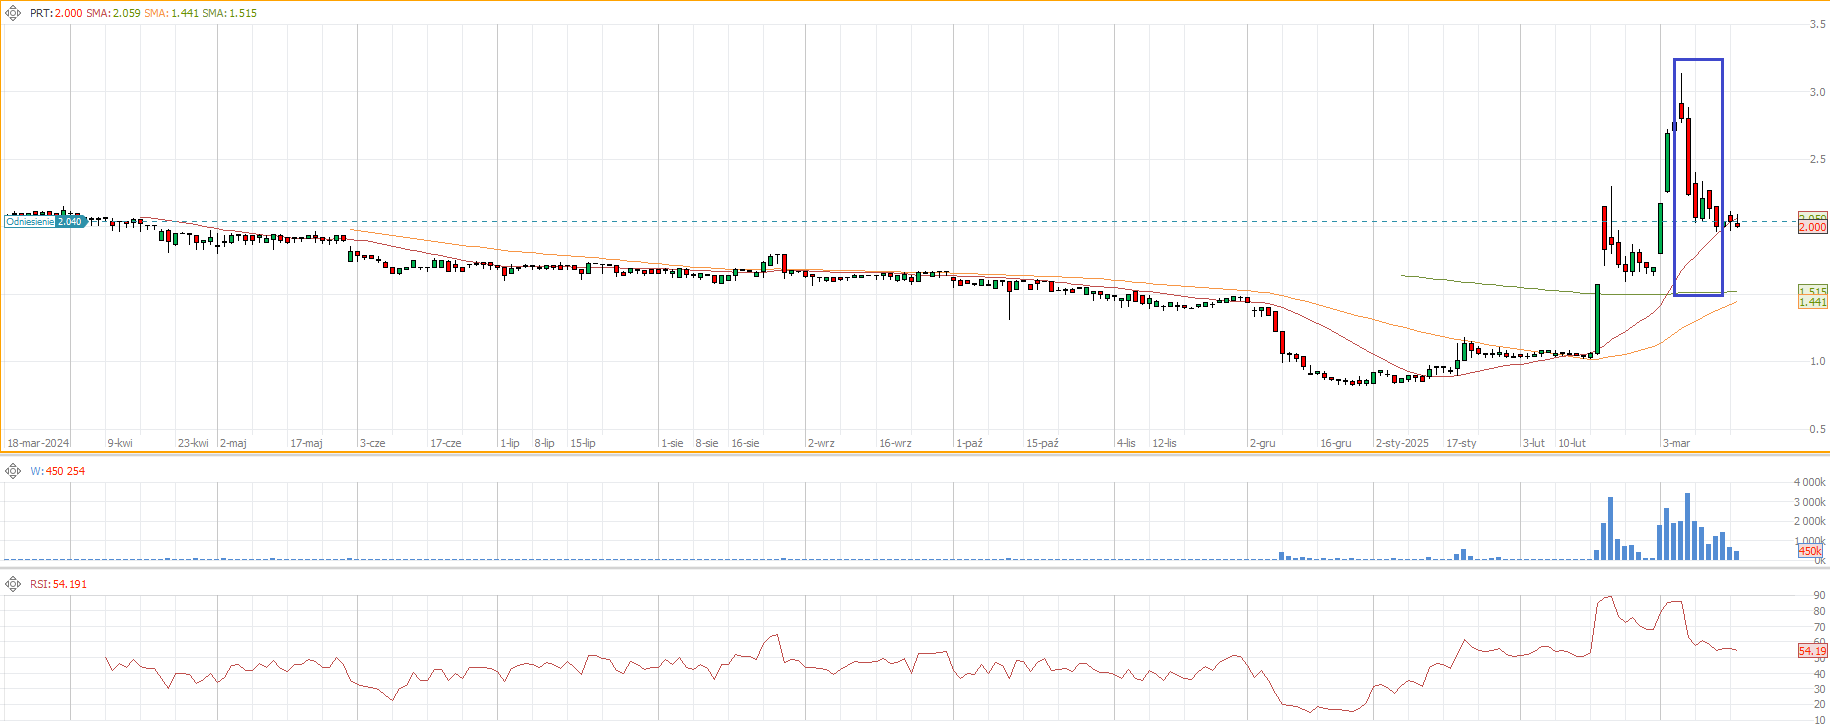The height and width of the screenshot is (727, 1831).
Task: Select the RSI: 54.191 indicator legend
Action: (58, 584)
